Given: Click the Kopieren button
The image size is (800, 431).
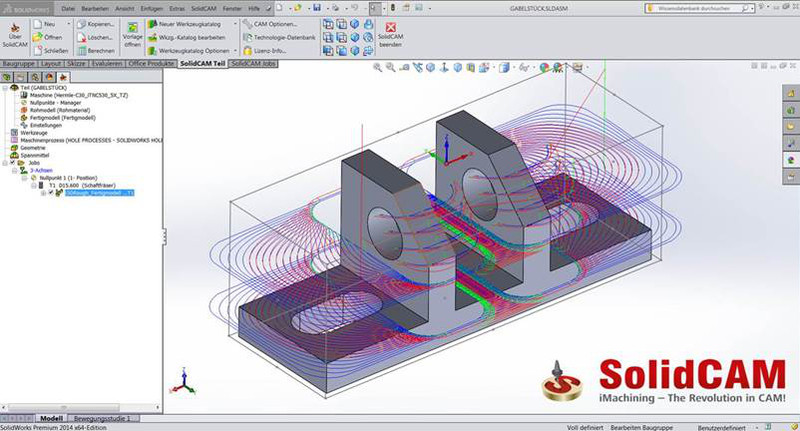Looking at the screenshot, I should (x=96, y=24).
